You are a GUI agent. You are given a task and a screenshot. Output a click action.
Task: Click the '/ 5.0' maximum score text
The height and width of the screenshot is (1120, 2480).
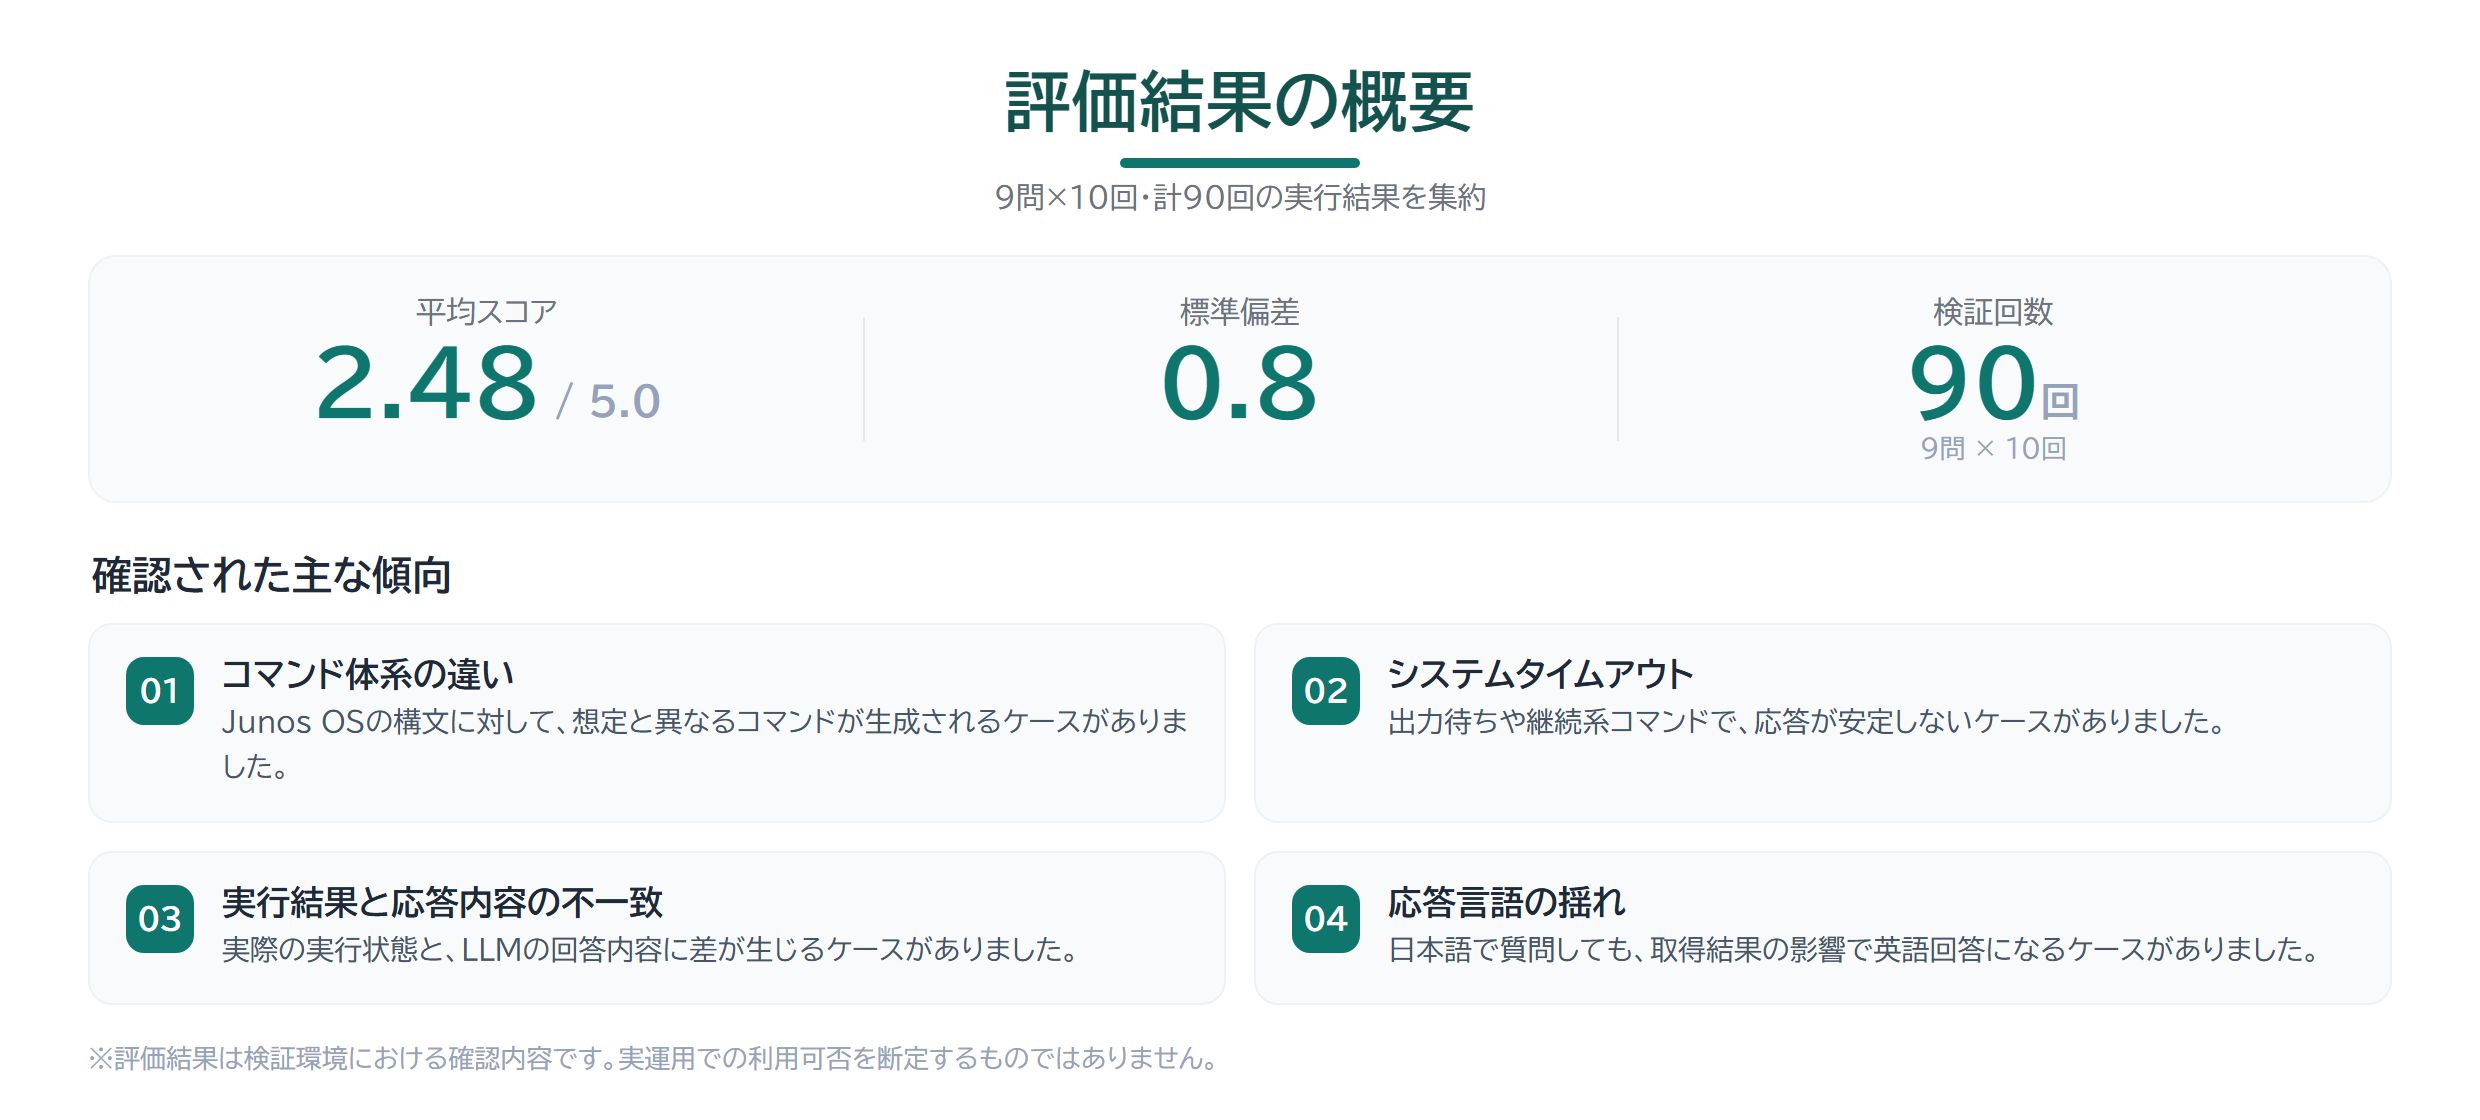pos(609,401)
